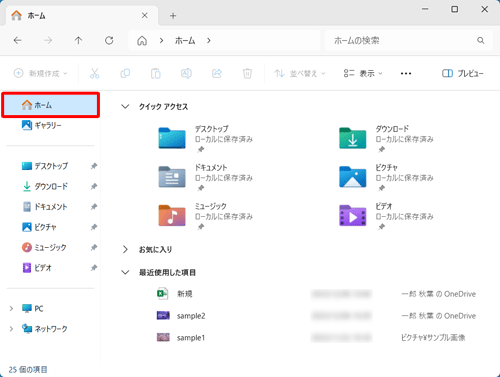Click the pin icon next to sidebar ダウンロード
The width and height of the screenshot is (500, 377).
94,186
